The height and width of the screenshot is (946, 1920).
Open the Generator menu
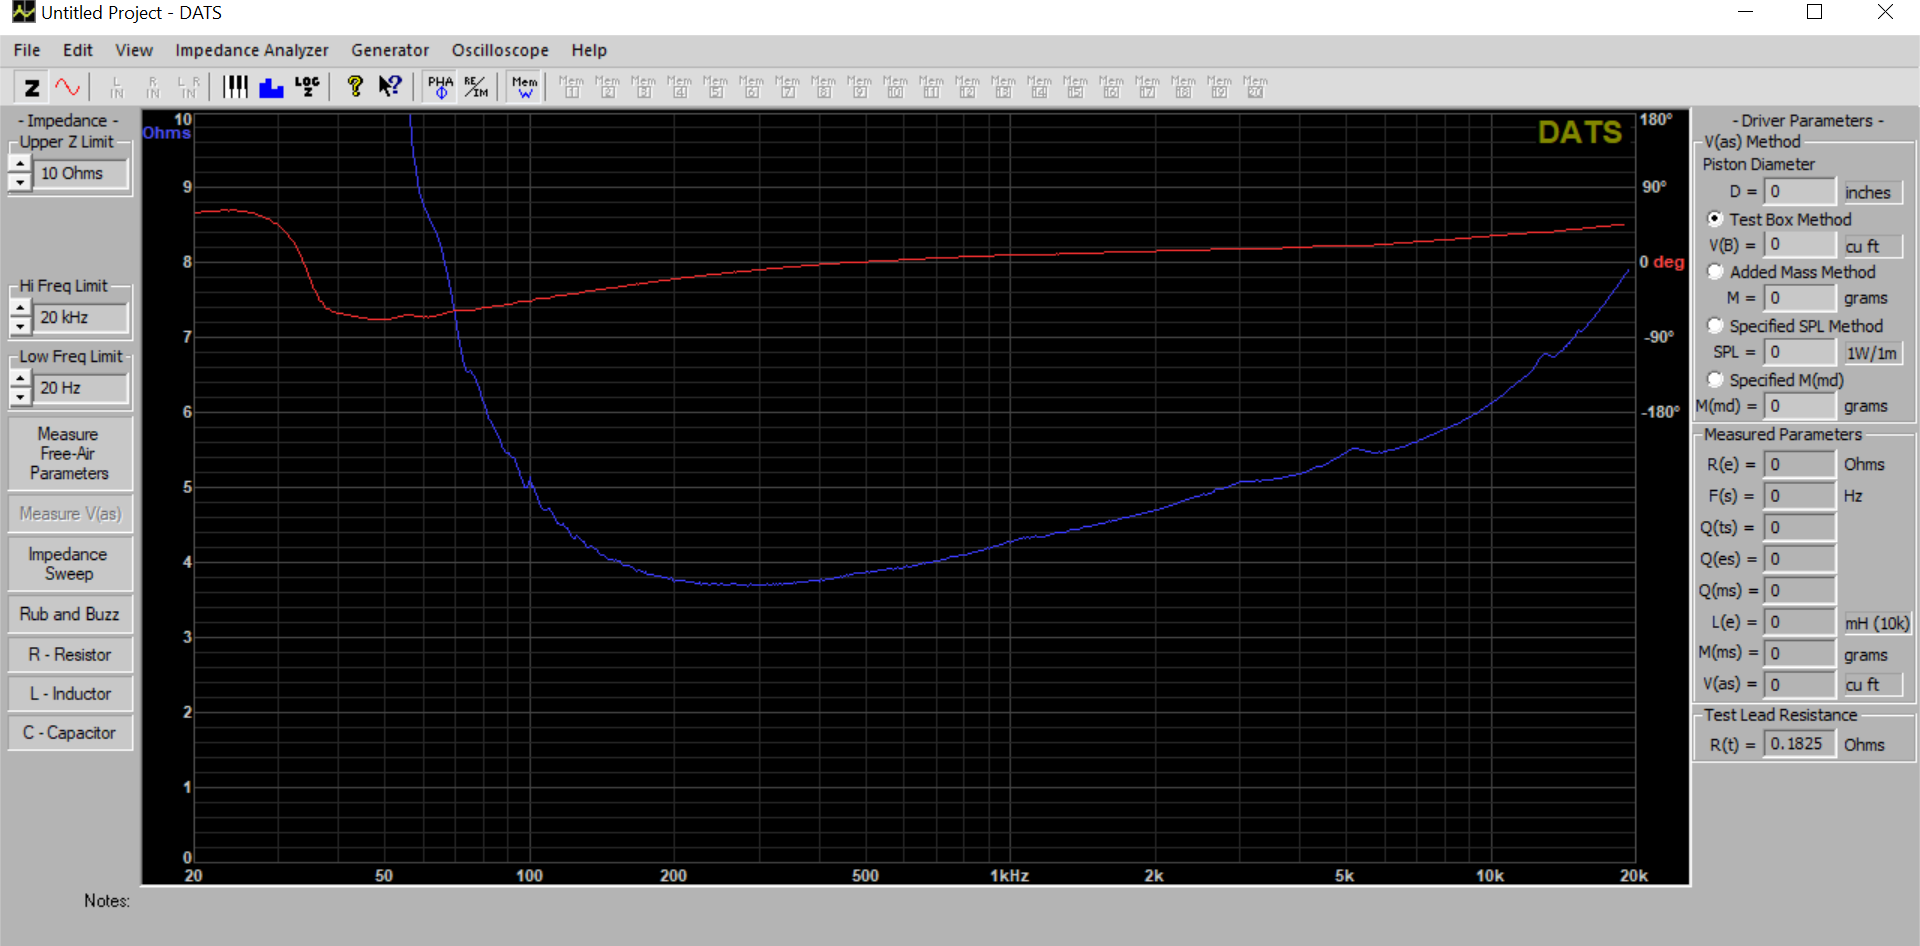pos(390,50)
